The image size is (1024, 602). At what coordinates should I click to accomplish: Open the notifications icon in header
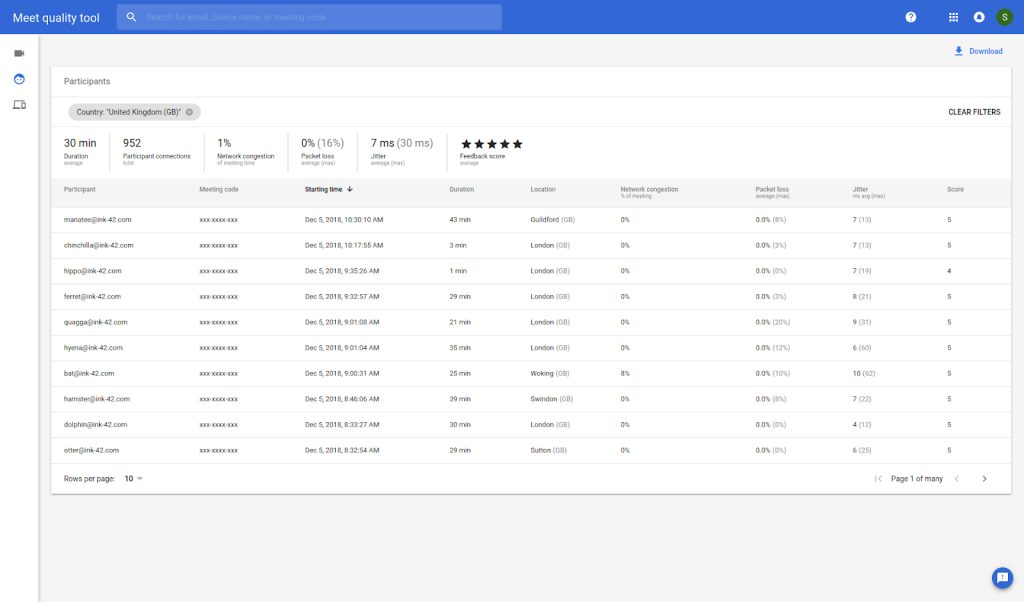[x=979, y=17]
